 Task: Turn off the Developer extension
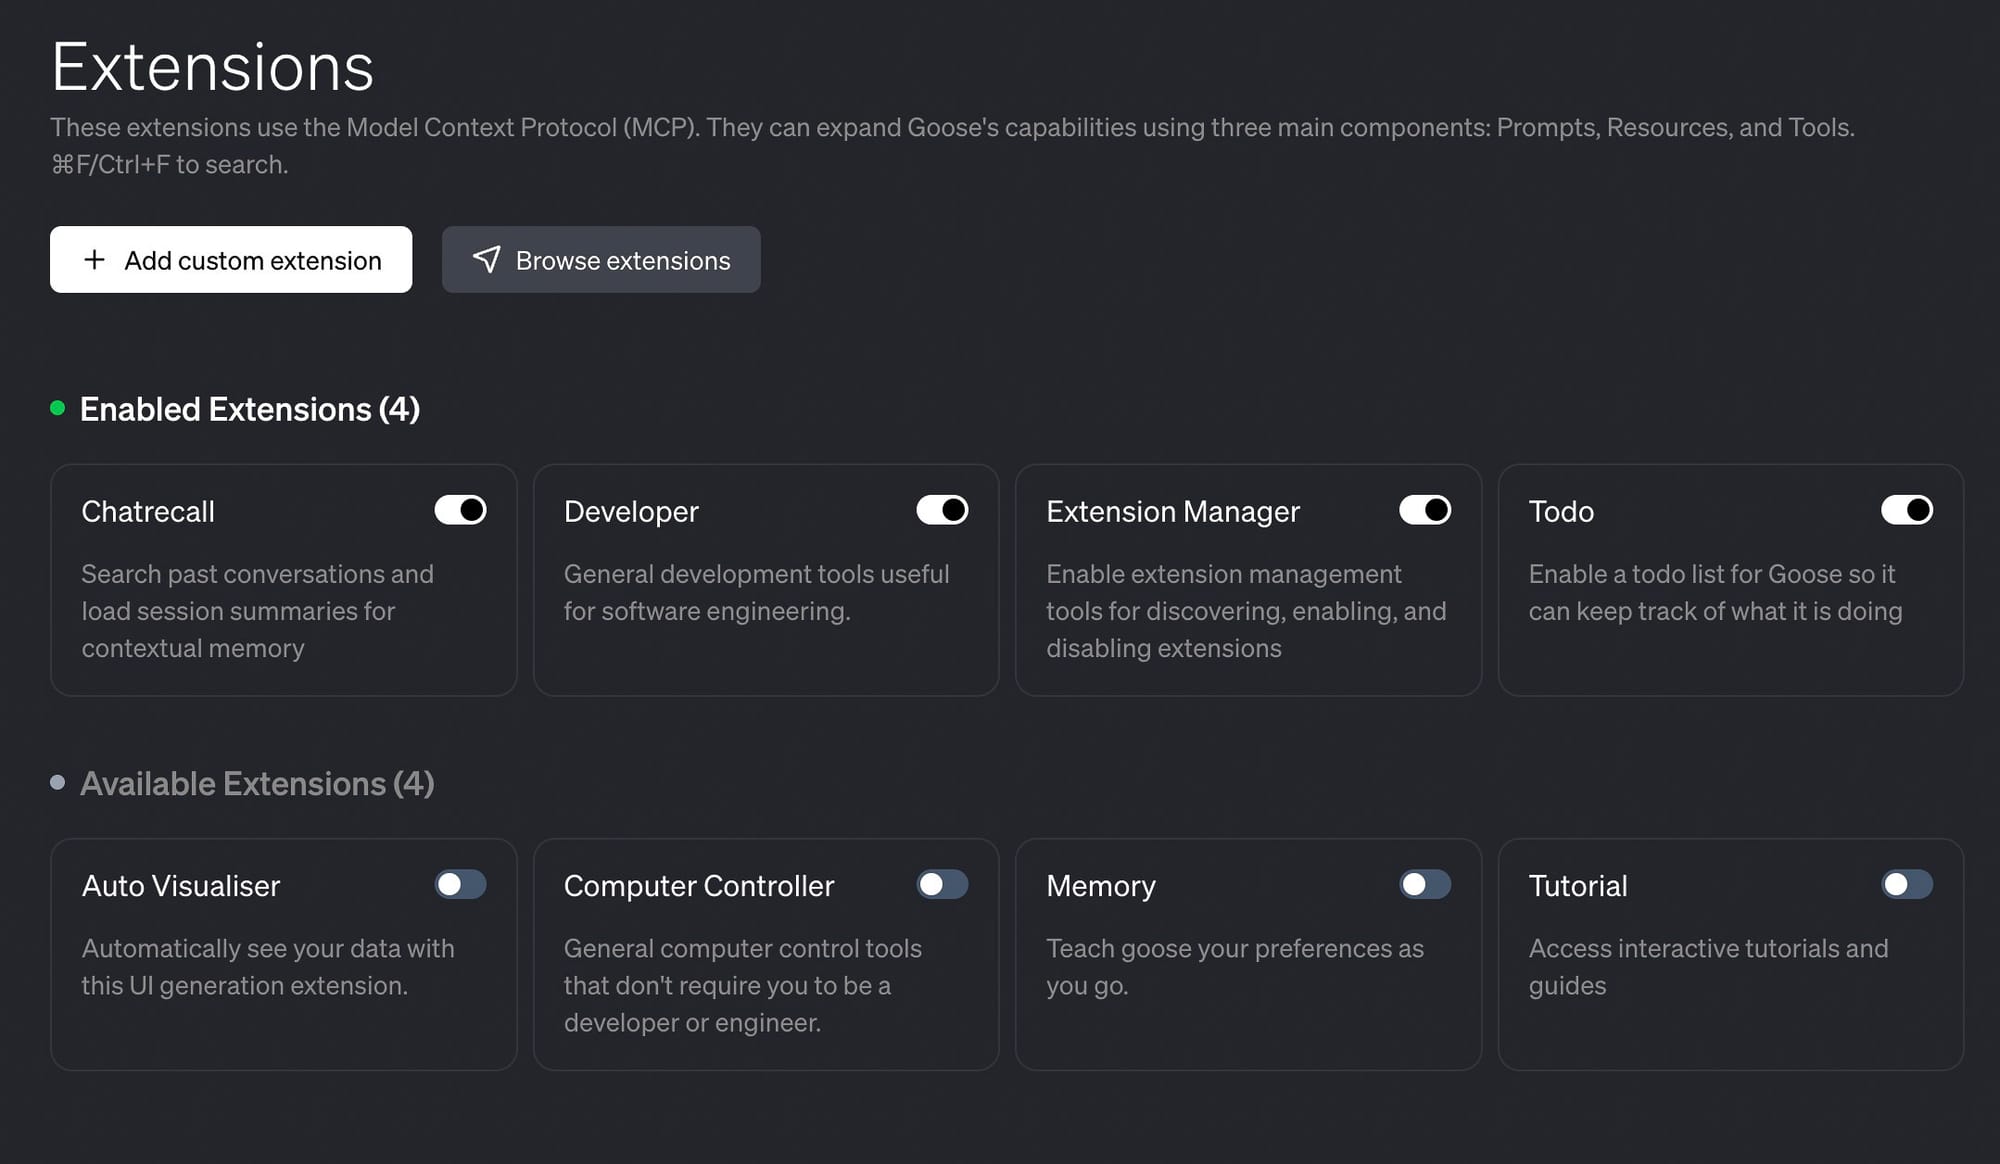tap(942, 510)
